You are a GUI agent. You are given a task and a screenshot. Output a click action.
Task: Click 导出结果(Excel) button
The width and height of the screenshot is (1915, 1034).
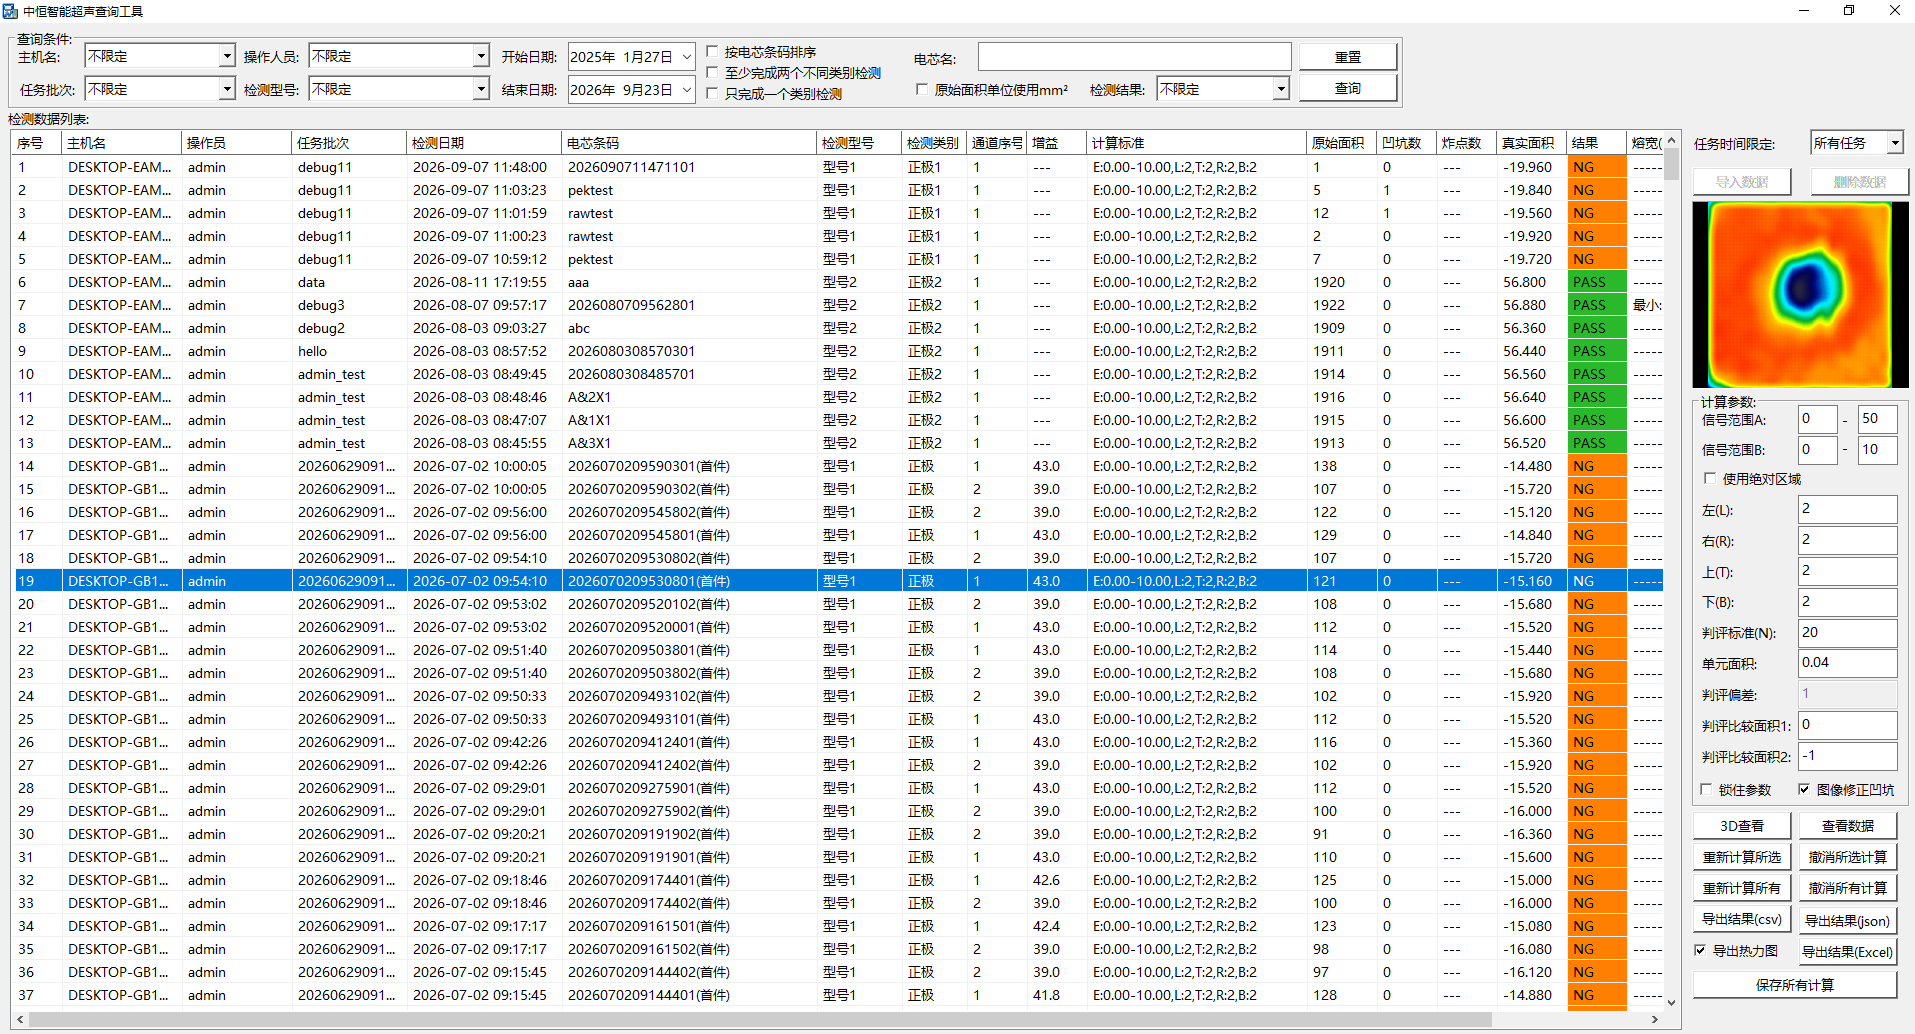[1847, 952]
